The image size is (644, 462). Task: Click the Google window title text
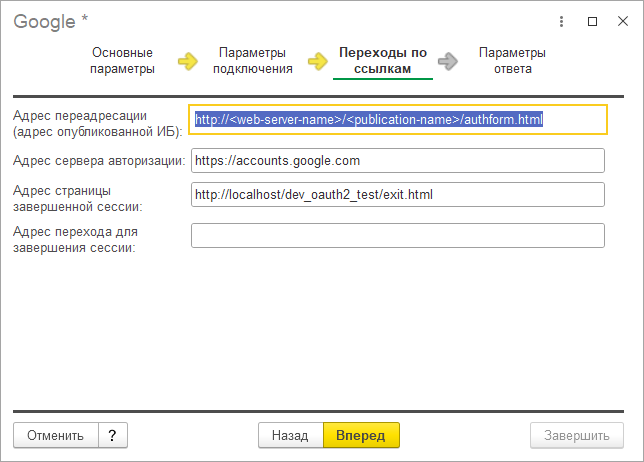(46, 20)
